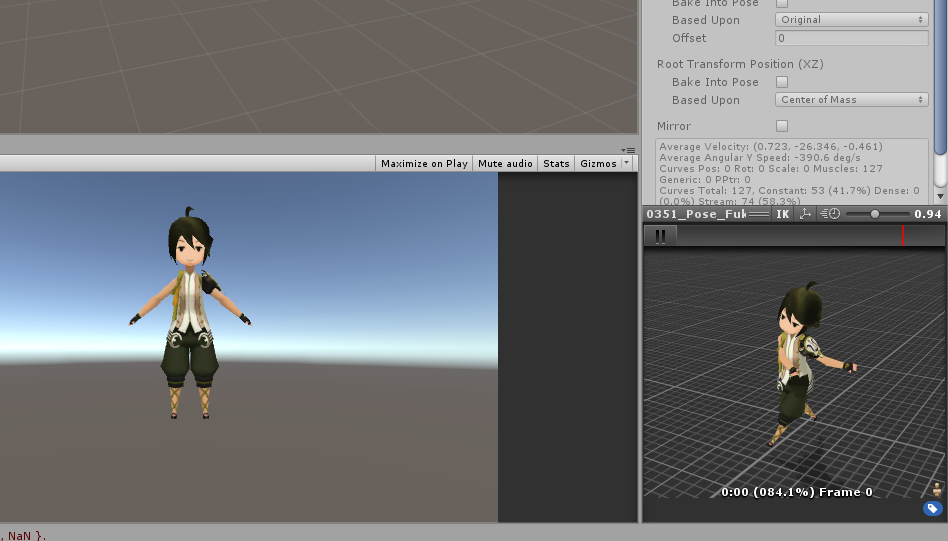Open the asset label tag icon

(932, 508)
